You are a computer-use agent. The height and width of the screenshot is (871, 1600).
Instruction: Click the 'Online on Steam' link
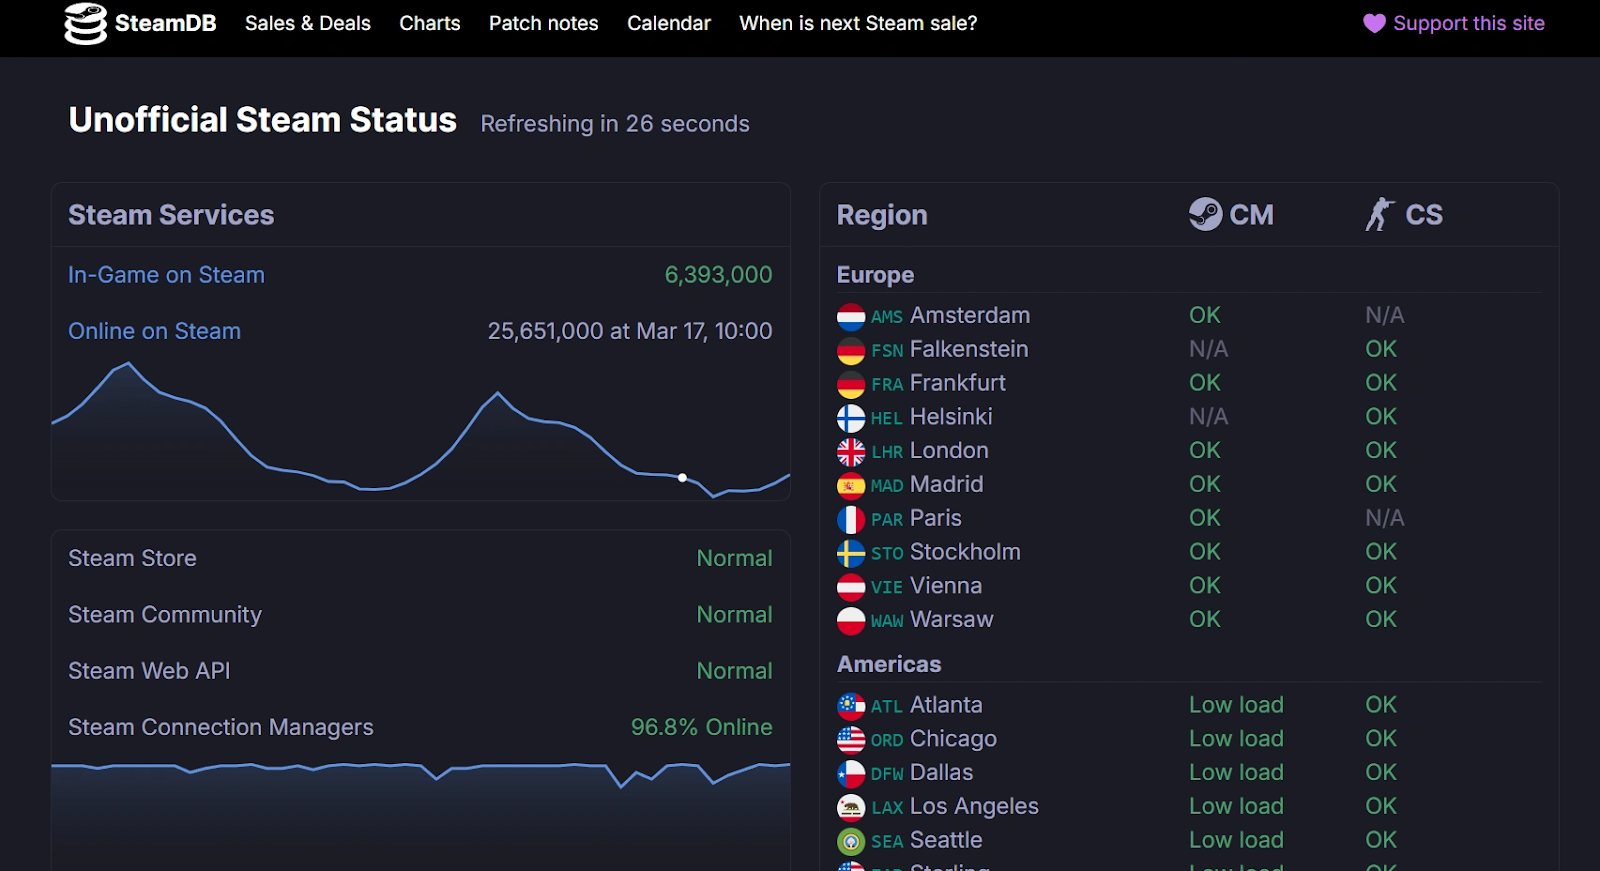point(154,331)
